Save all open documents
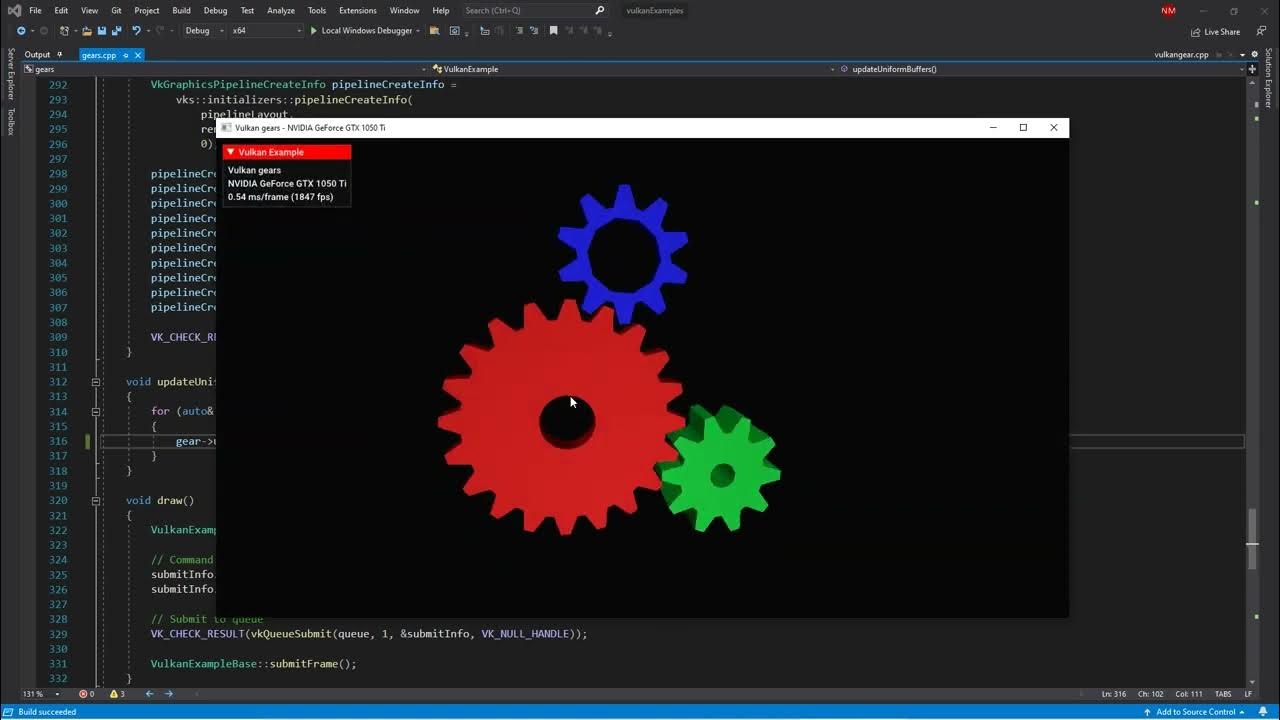1280x720 pixels. coord(120,31)
